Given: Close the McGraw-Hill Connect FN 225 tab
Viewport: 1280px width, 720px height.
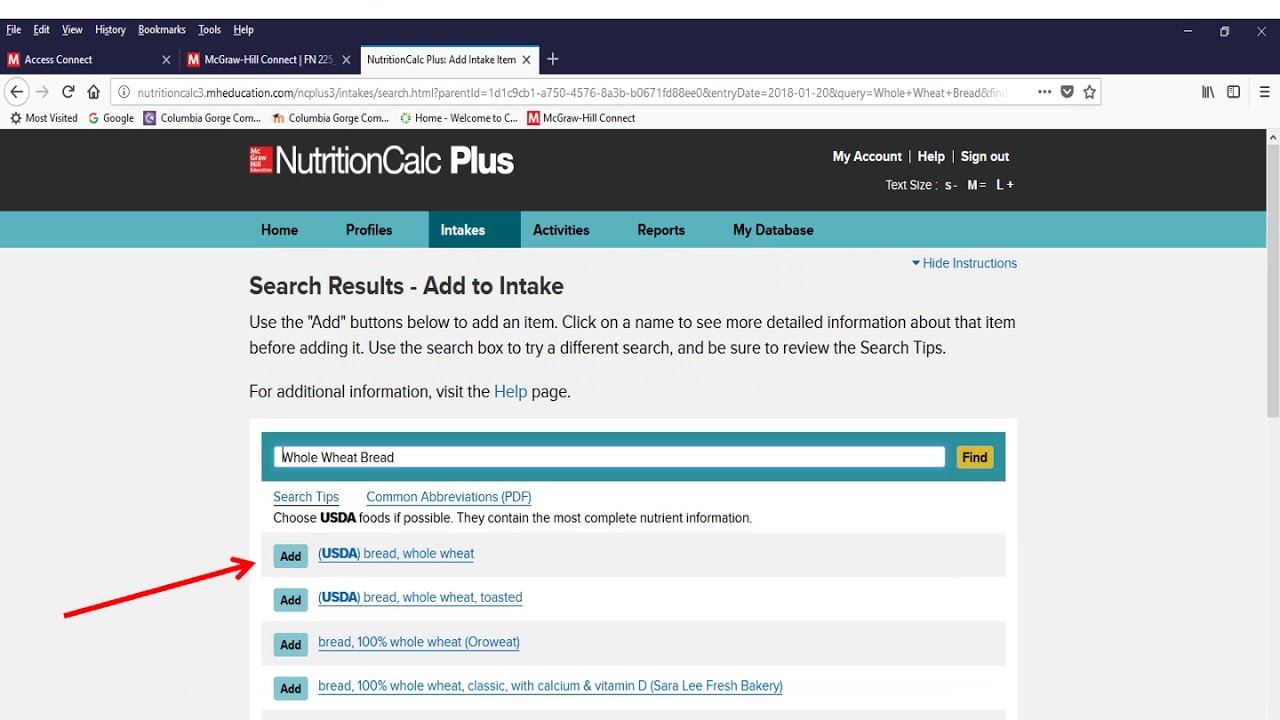Looking at the screenshot, I should [346, 60].
